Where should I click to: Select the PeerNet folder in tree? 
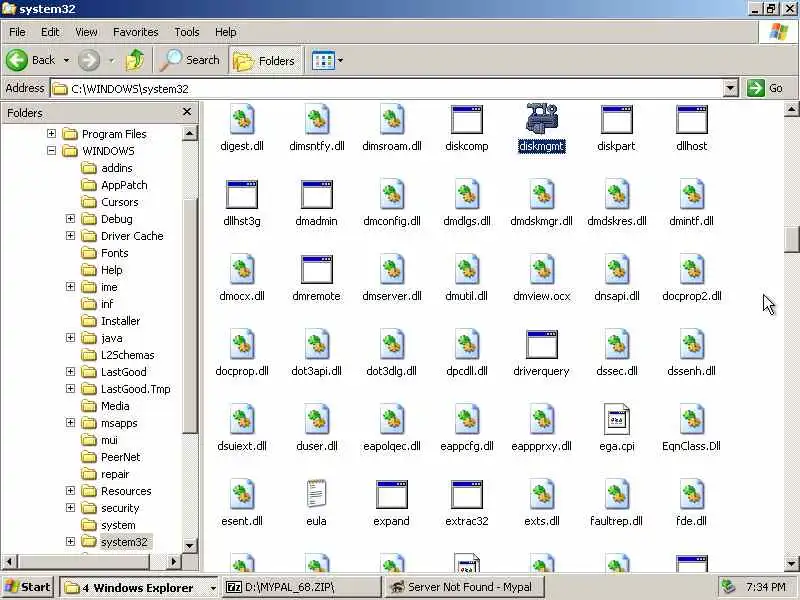click(x=120, y=457)
